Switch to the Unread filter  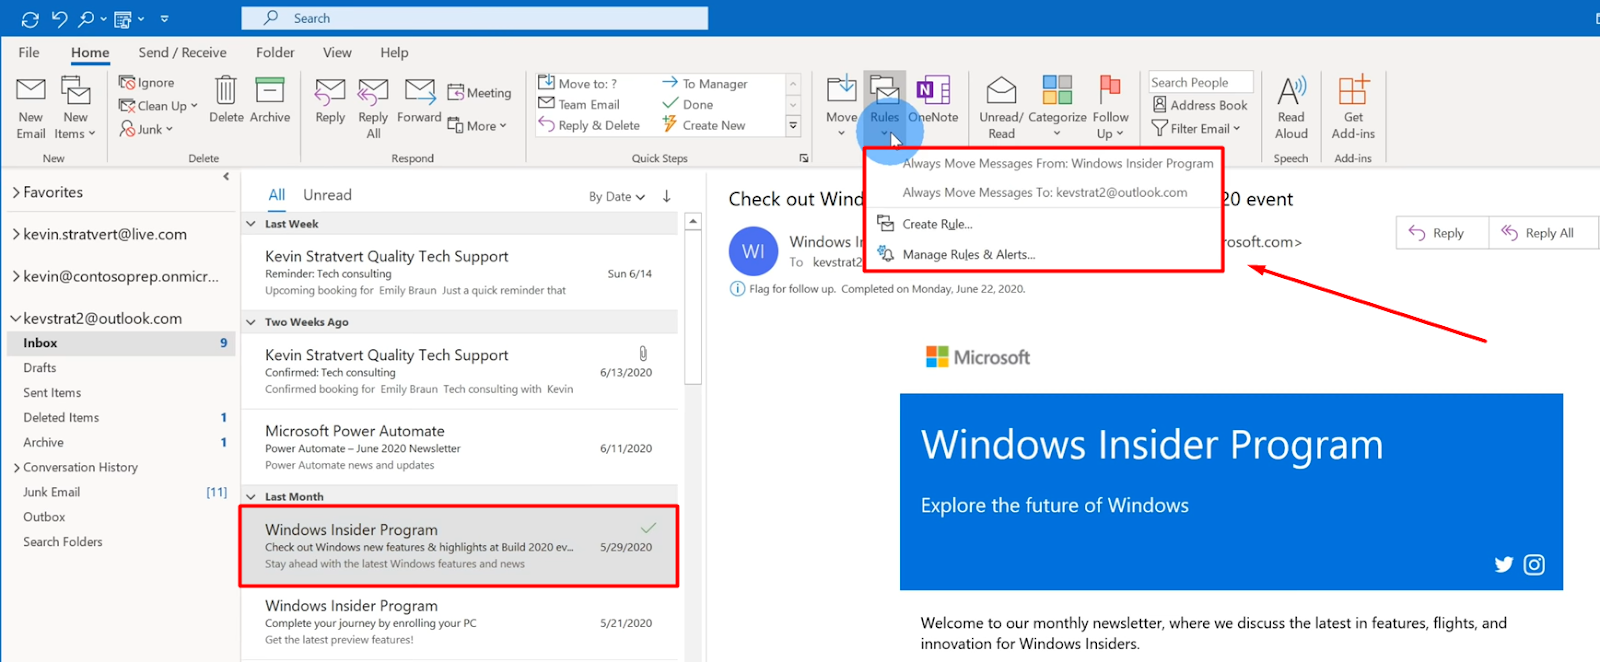click(327, 195)
